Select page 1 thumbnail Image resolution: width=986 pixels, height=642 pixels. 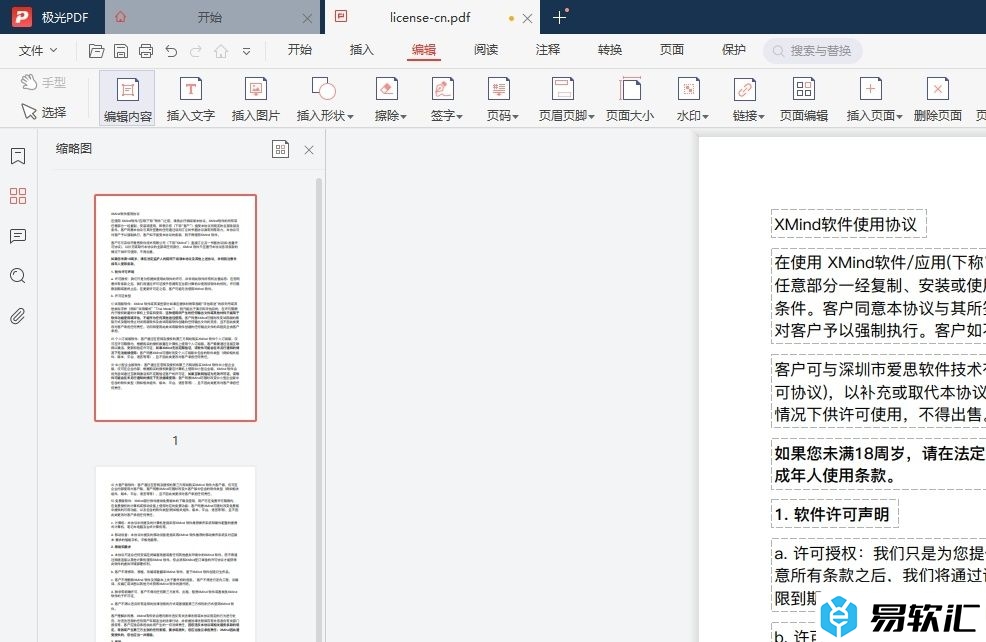pos(175,307)
